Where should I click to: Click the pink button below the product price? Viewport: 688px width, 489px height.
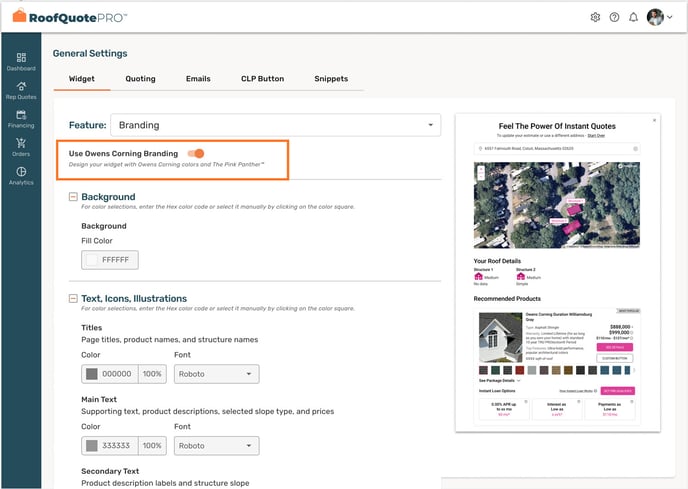(614, 347)
